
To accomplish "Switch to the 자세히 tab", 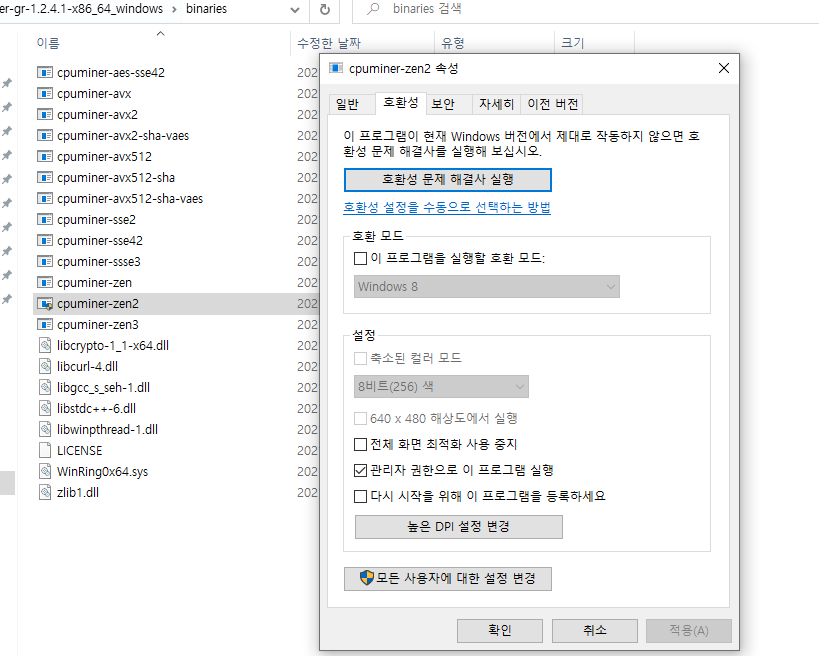I will (x=497, y=104).
